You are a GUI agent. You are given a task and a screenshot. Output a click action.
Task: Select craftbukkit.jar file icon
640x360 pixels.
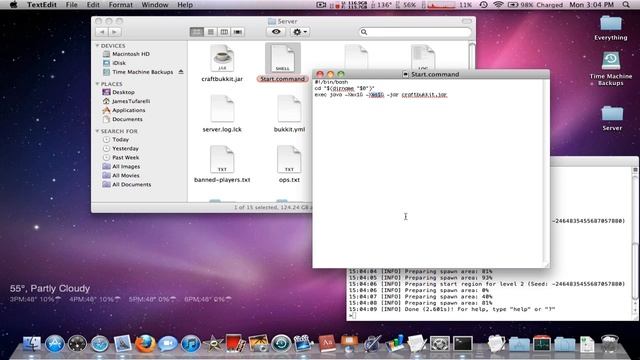(x=222, y=58)
